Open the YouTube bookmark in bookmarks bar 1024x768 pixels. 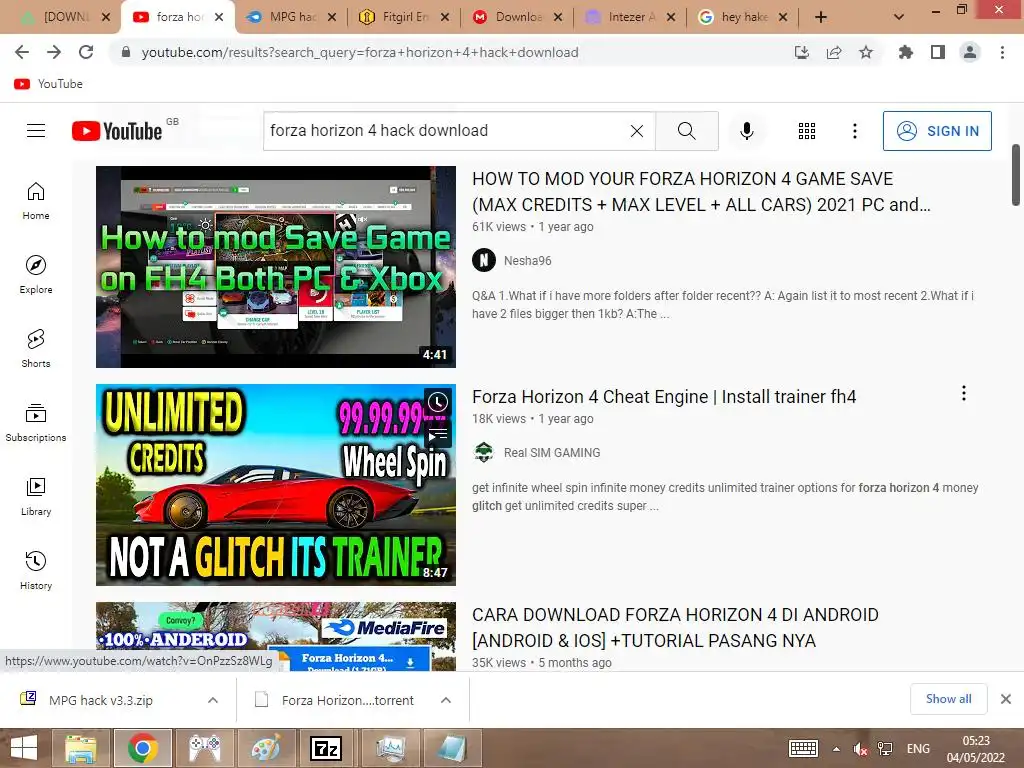pos(48,84)
